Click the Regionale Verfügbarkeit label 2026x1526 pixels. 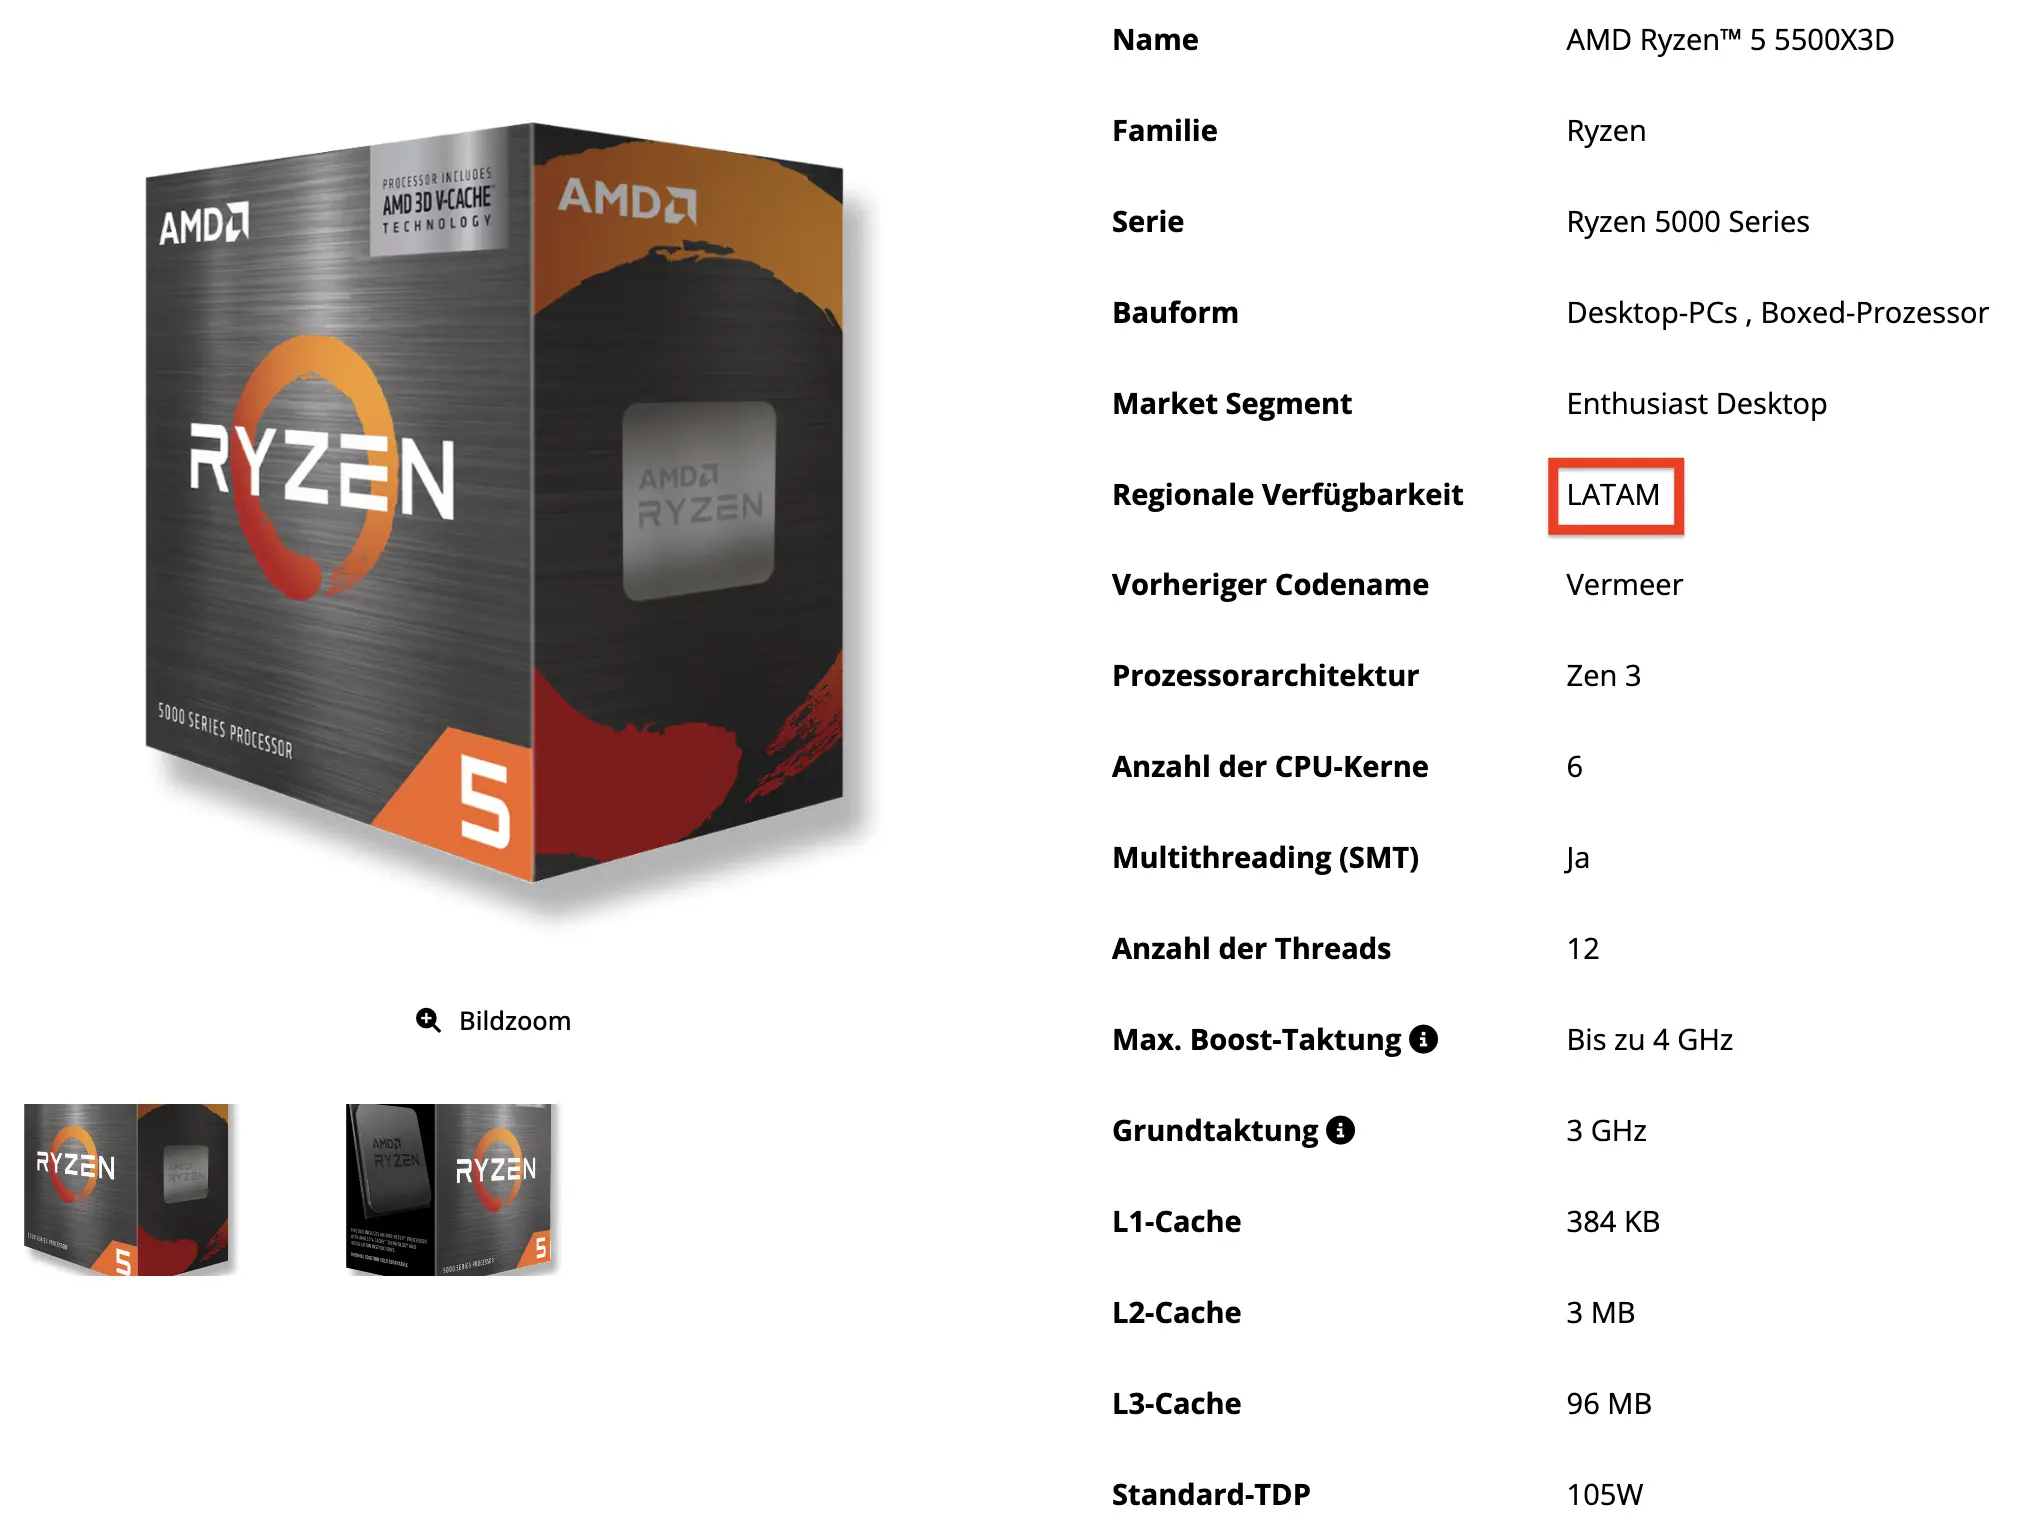coord(1287,494)
